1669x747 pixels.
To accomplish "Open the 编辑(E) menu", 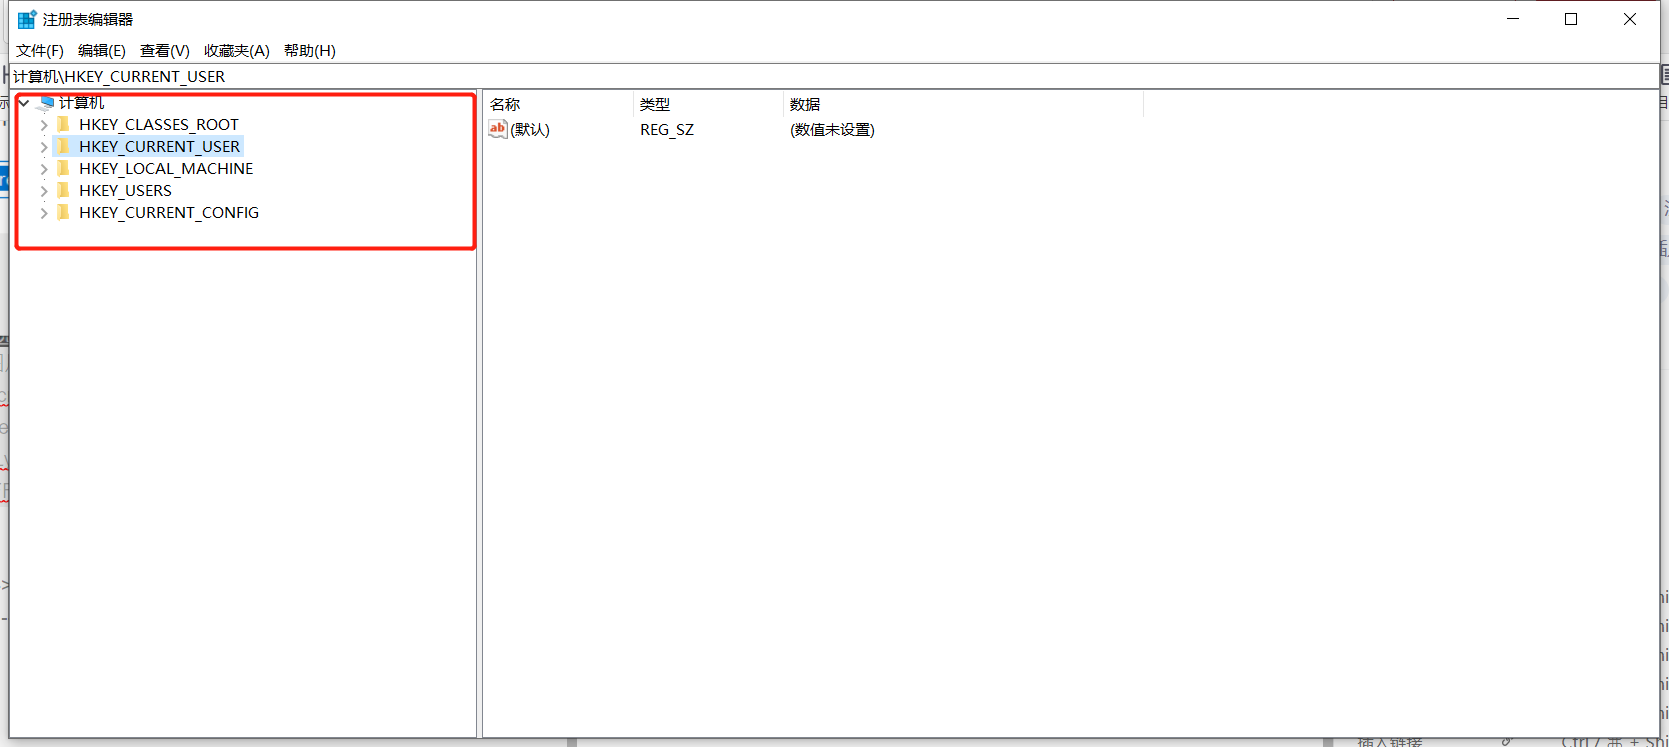I will point(102,50).
